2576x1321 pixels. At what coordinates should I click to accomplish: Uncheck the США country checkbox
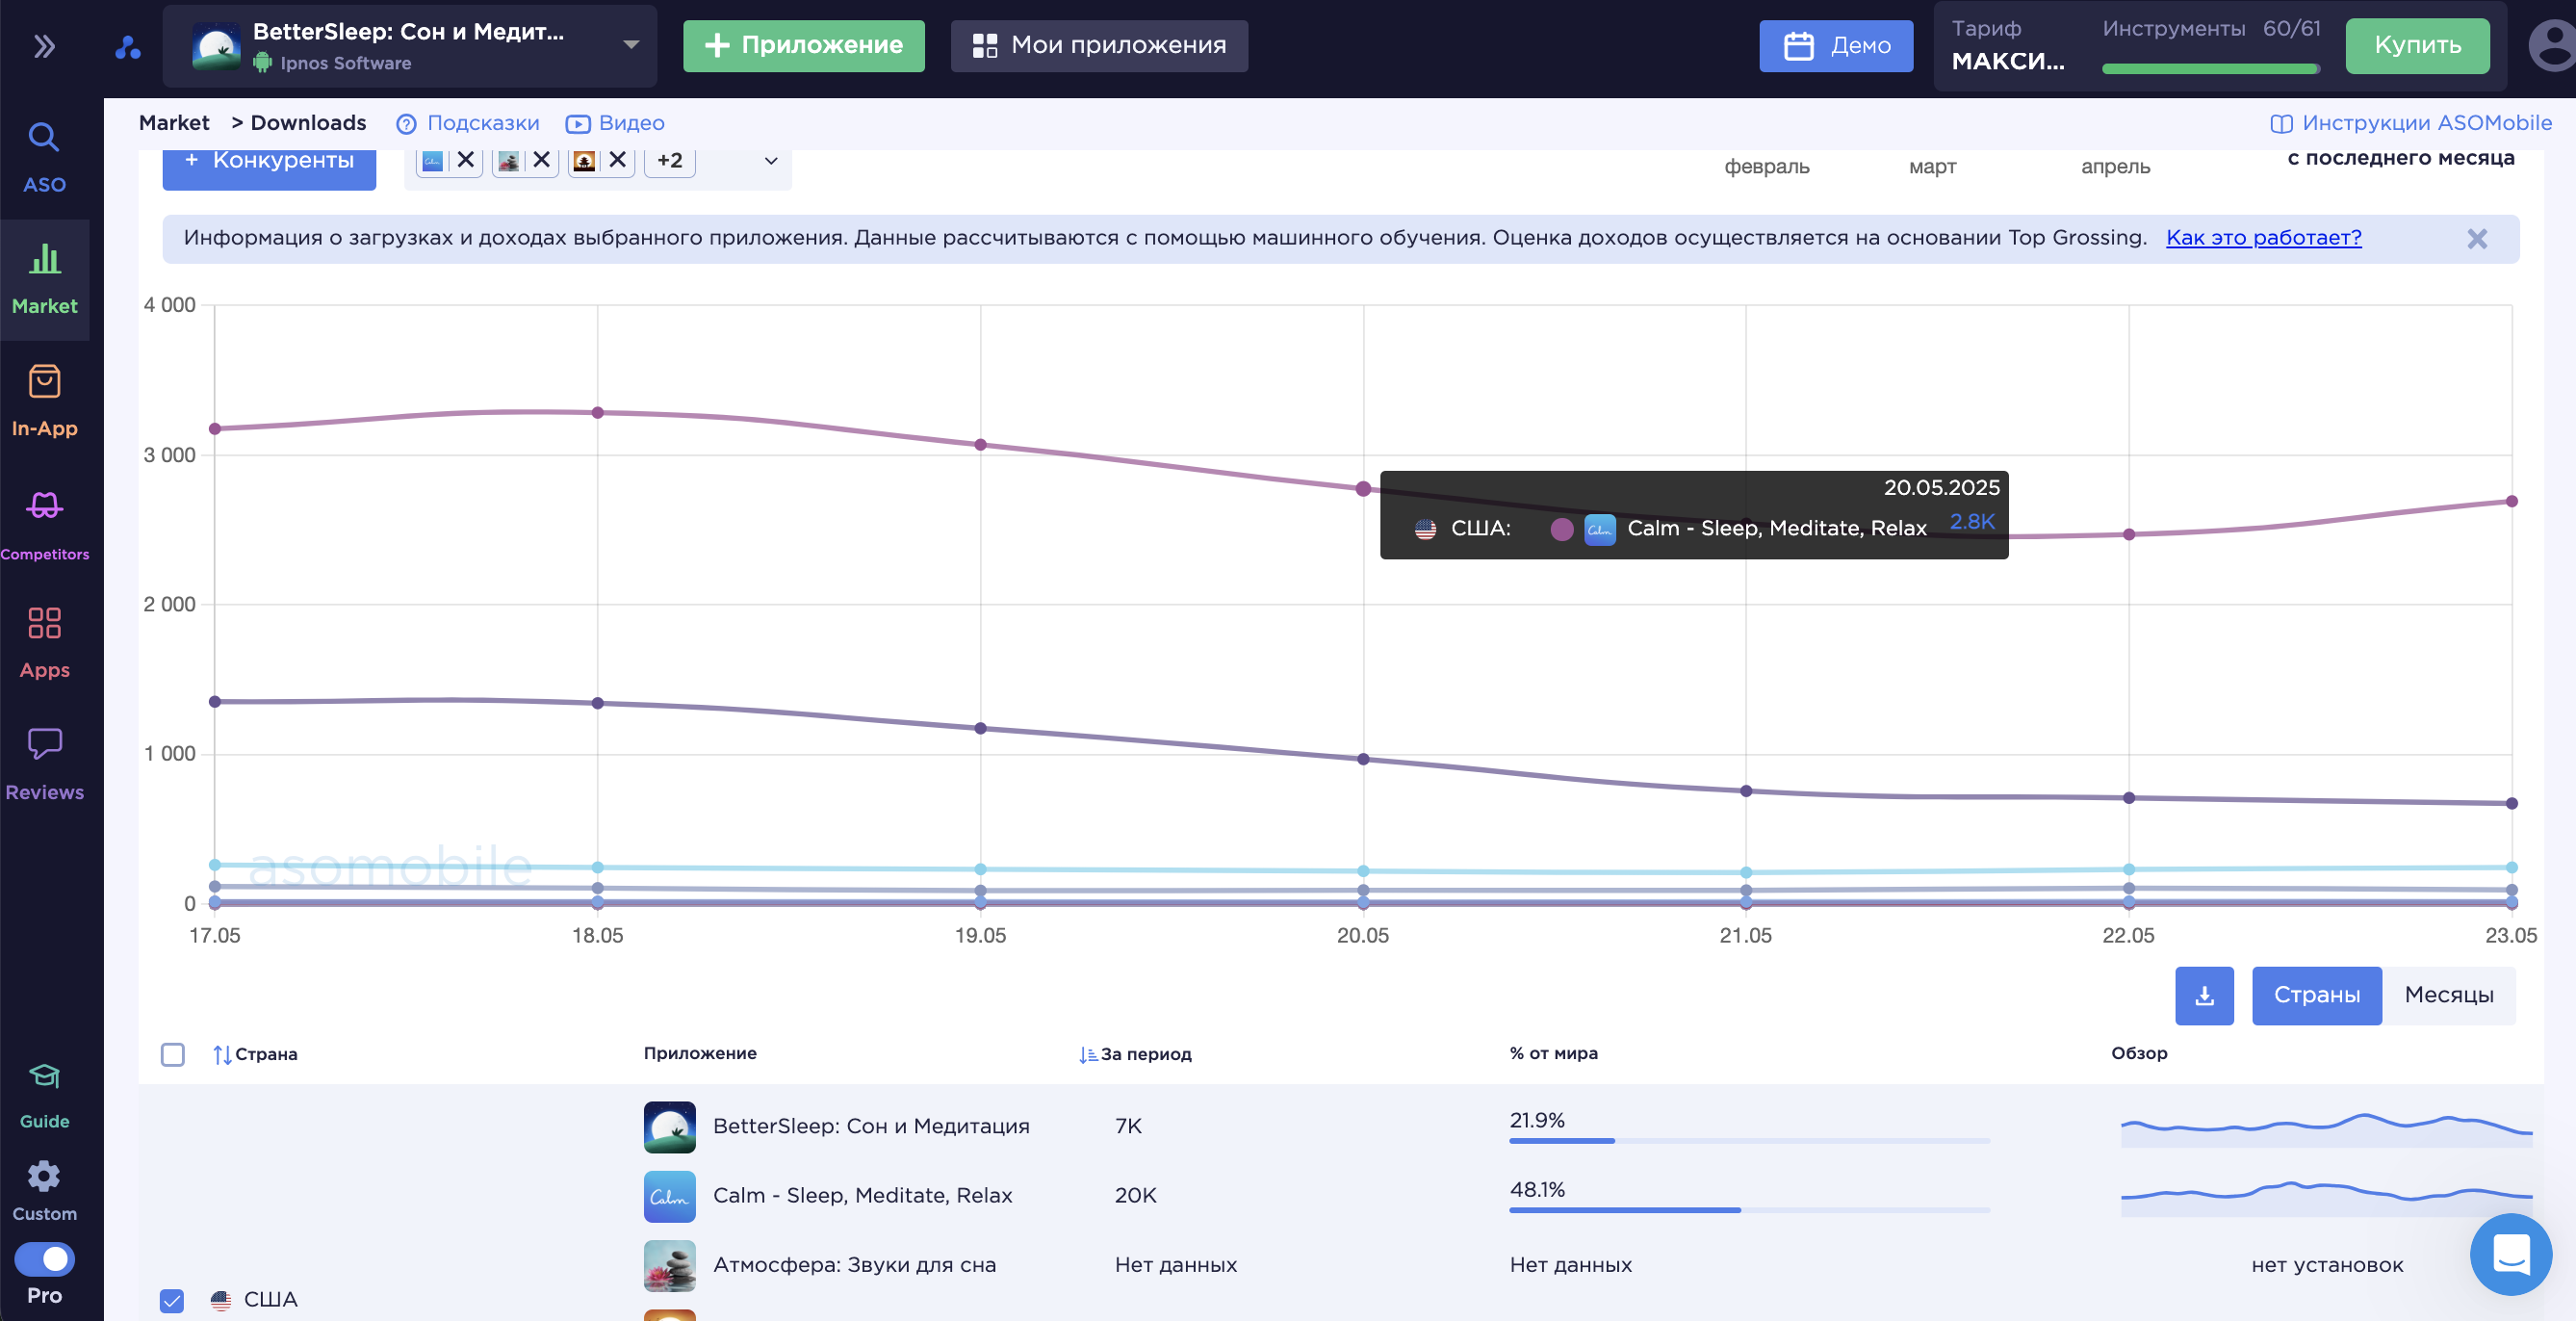pyautogui.click(x=172, y=1300)
